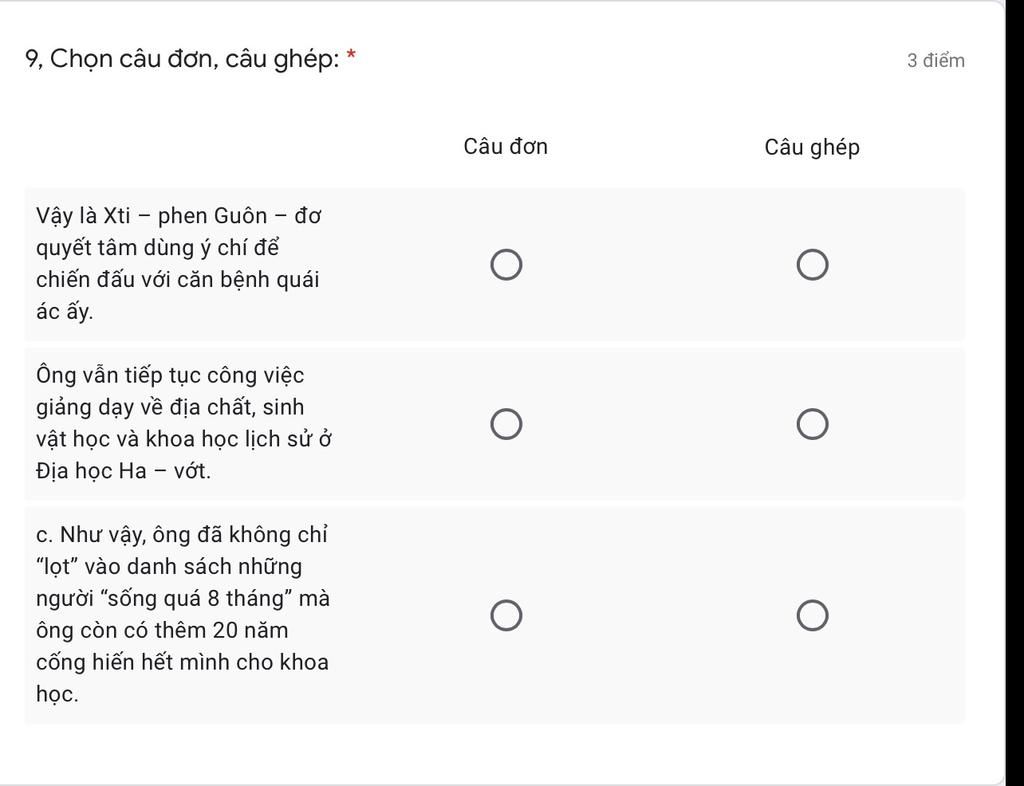Choose "Câu đơn" for "Ông vẫn tiếp tục" row
This screenshot has width=1024, height=786.
pos(506,424)
